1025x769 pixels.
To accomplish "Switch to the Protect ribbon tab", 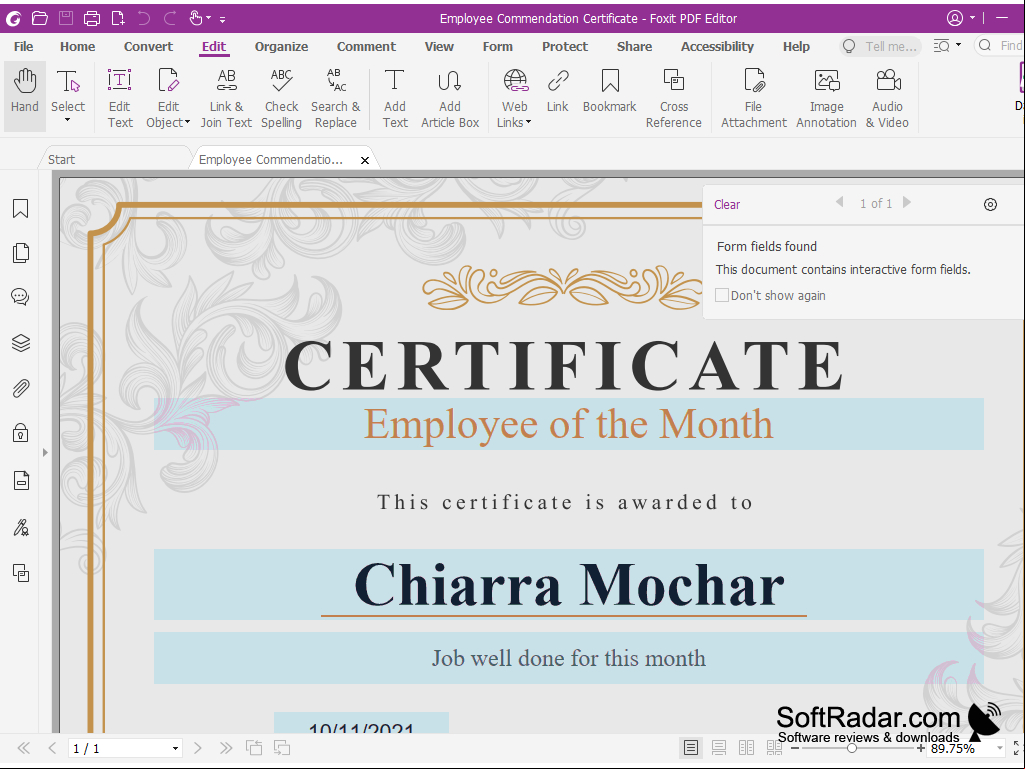I will coord(565,46).
